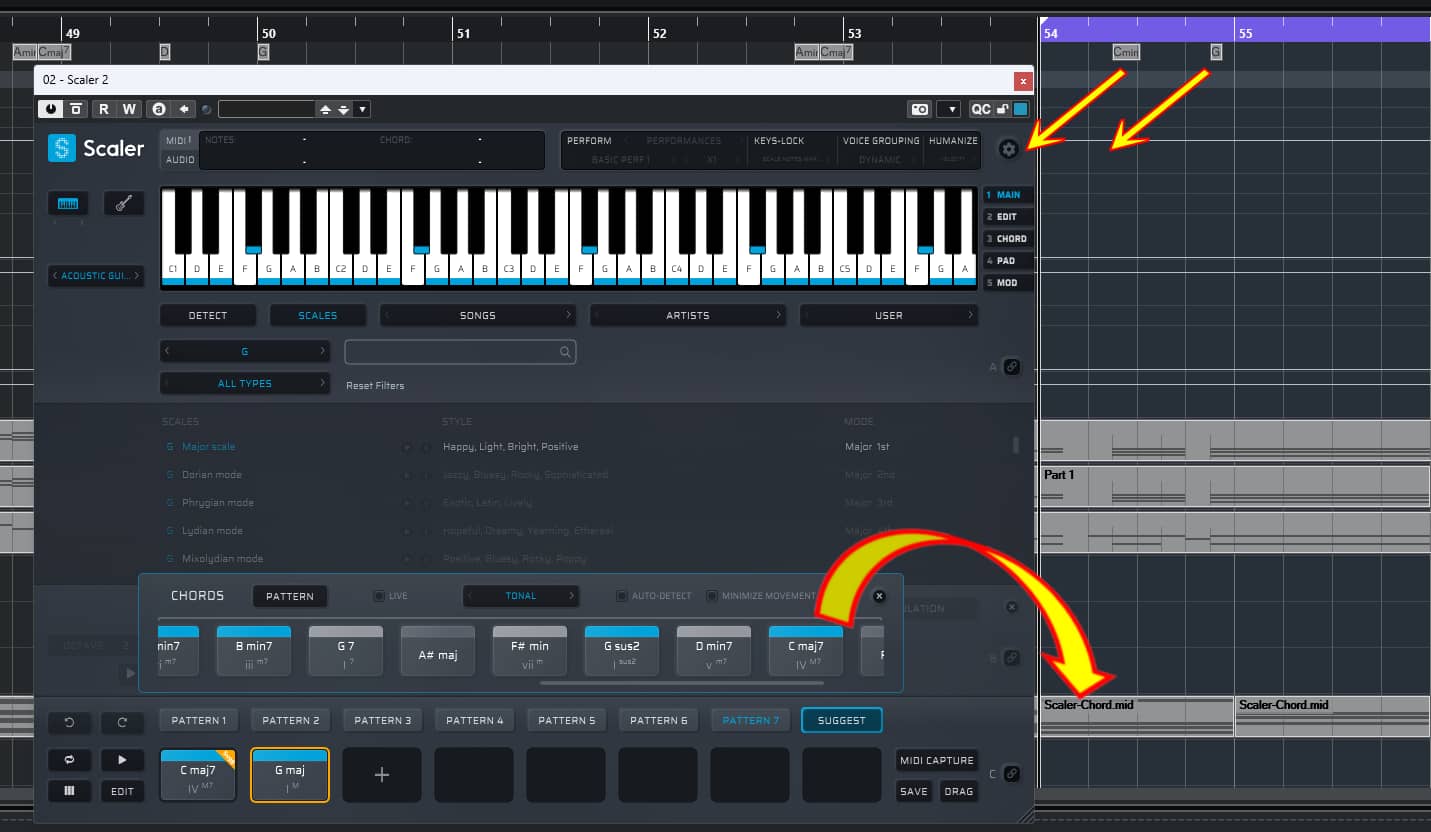Click the scale list vertical scrollbar
The image size is (1431, 832).
click(1017, 445)
